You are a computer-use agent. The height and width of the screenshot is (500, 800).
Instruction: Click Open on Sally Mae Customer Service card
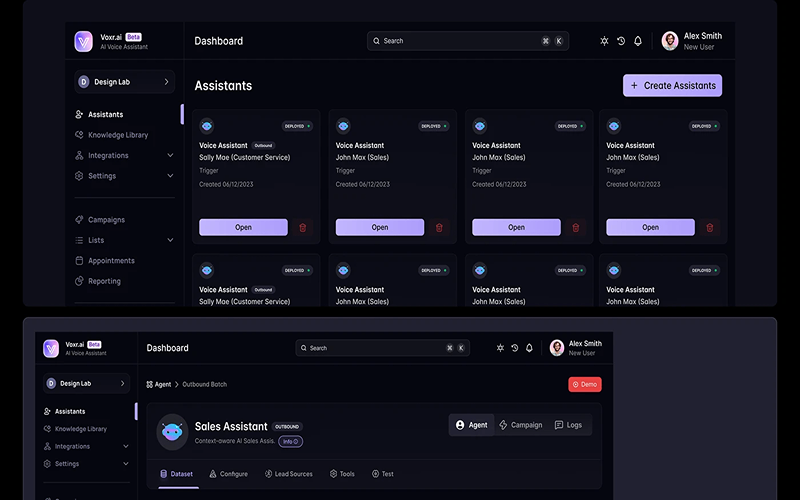(x=243, y=227)
